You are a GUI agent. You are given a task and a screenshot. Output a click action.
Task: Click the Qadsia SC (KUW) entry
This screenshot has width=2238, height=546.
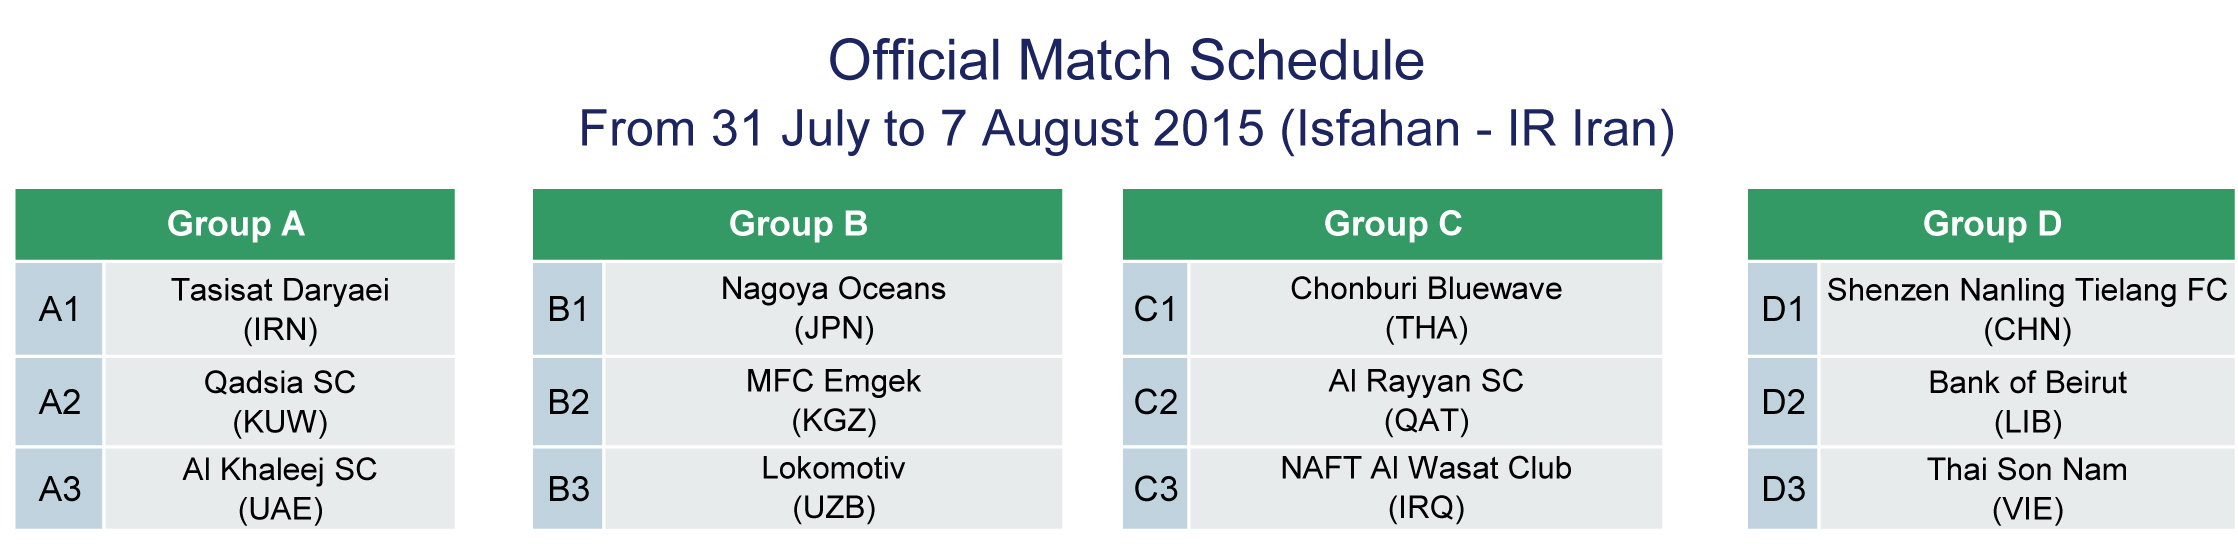pos(280,401)
